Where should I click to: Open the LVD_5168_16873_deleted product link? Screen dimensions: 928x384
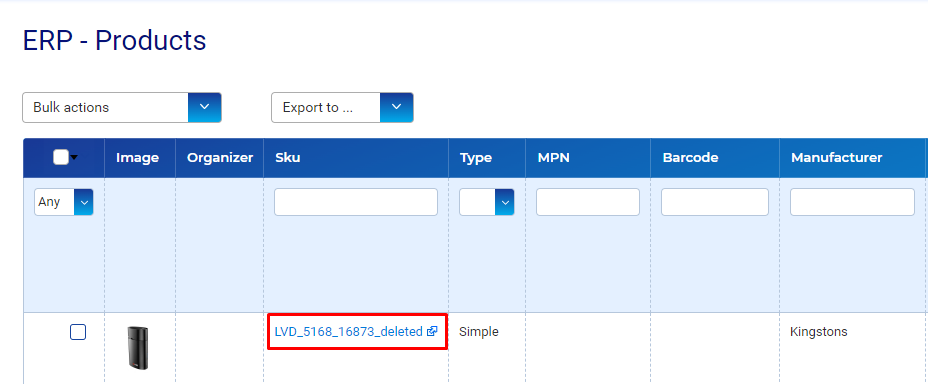(349, 332)
